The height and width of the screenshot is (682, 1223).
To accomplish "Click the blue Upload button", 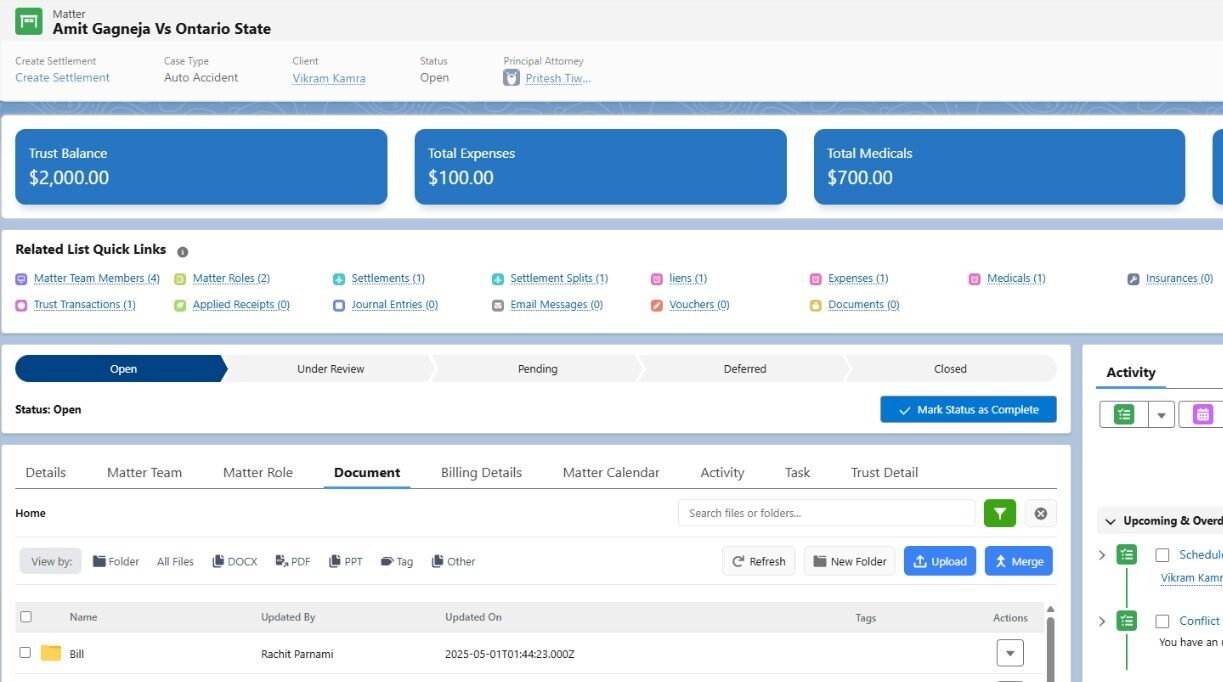I will [940, 561].
